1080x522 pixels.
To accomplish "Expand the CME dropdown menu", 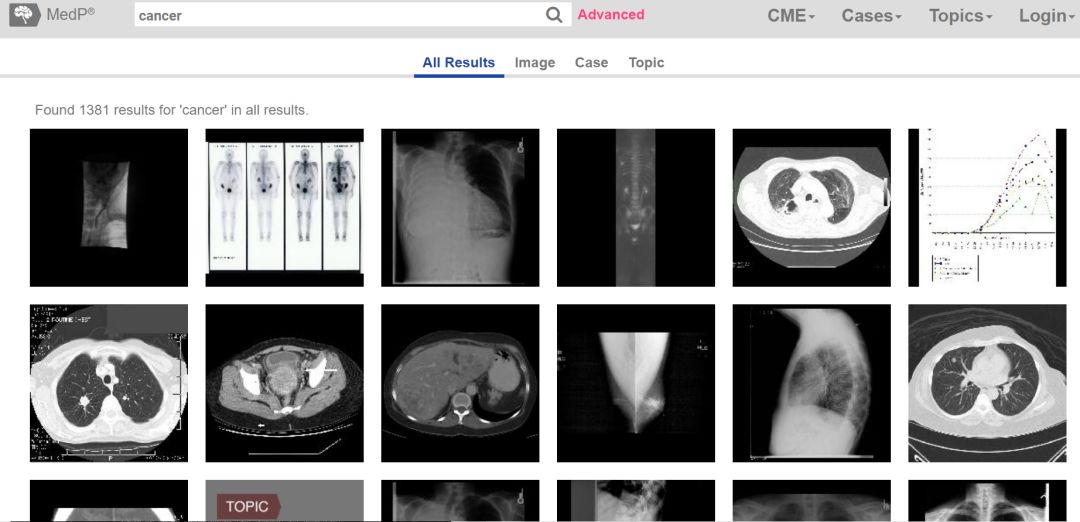I will click(x=791, y=16).
